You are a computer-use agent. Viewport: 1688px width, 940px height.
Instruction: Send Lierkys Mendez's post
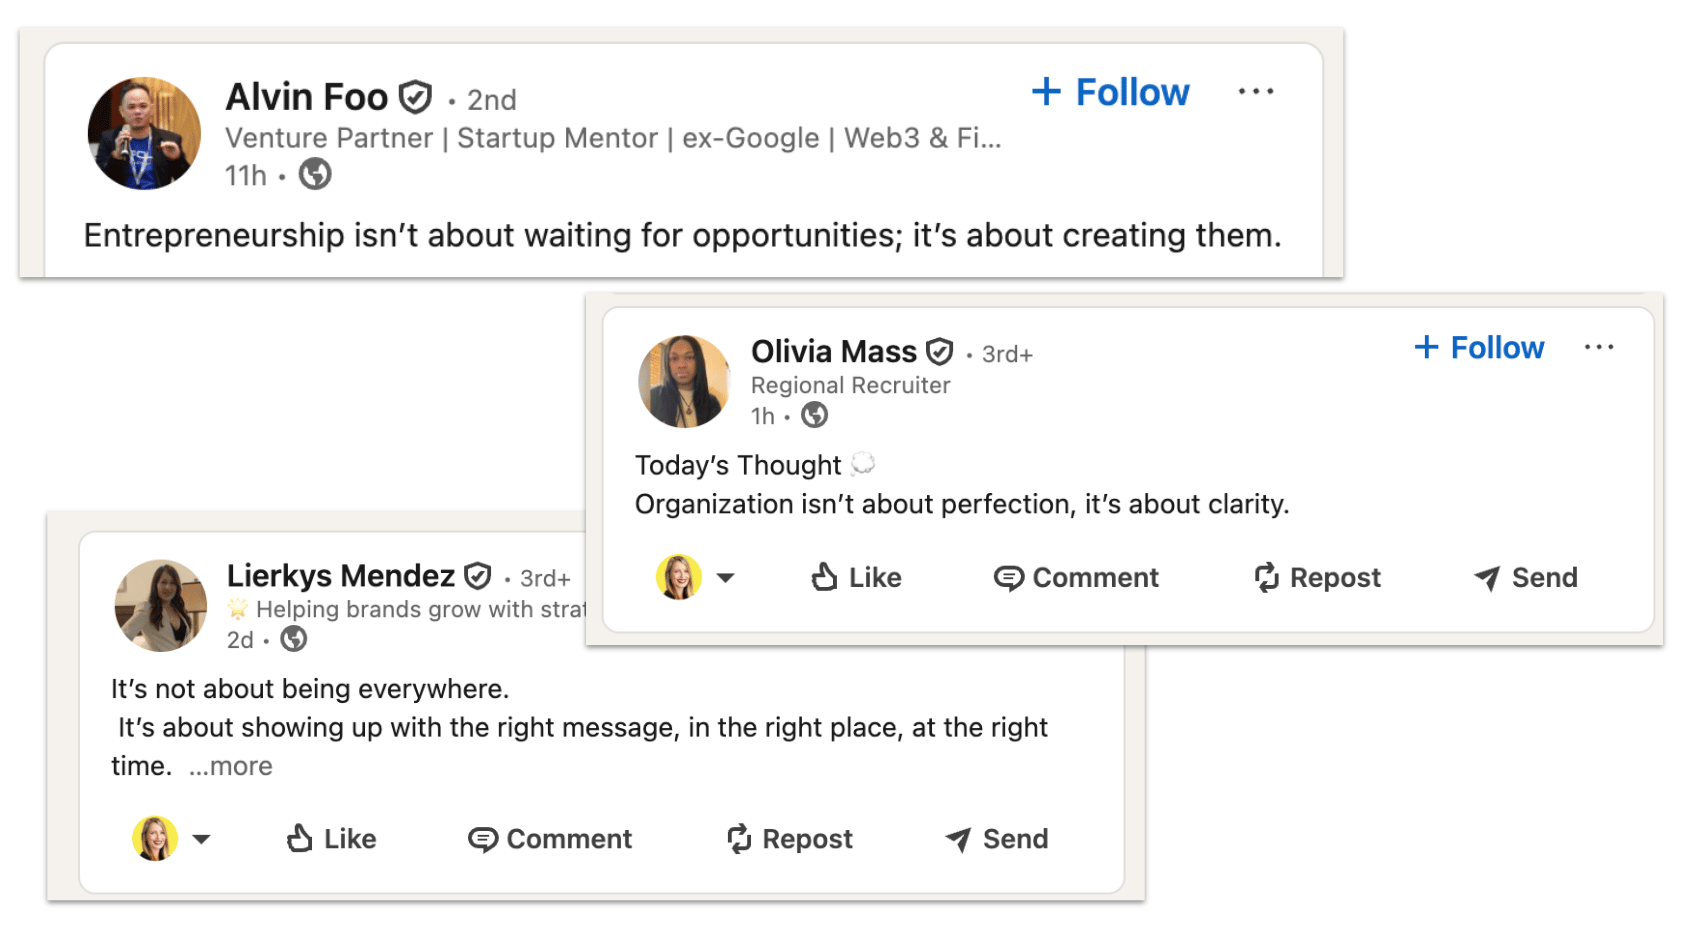[x=997, y=839]
